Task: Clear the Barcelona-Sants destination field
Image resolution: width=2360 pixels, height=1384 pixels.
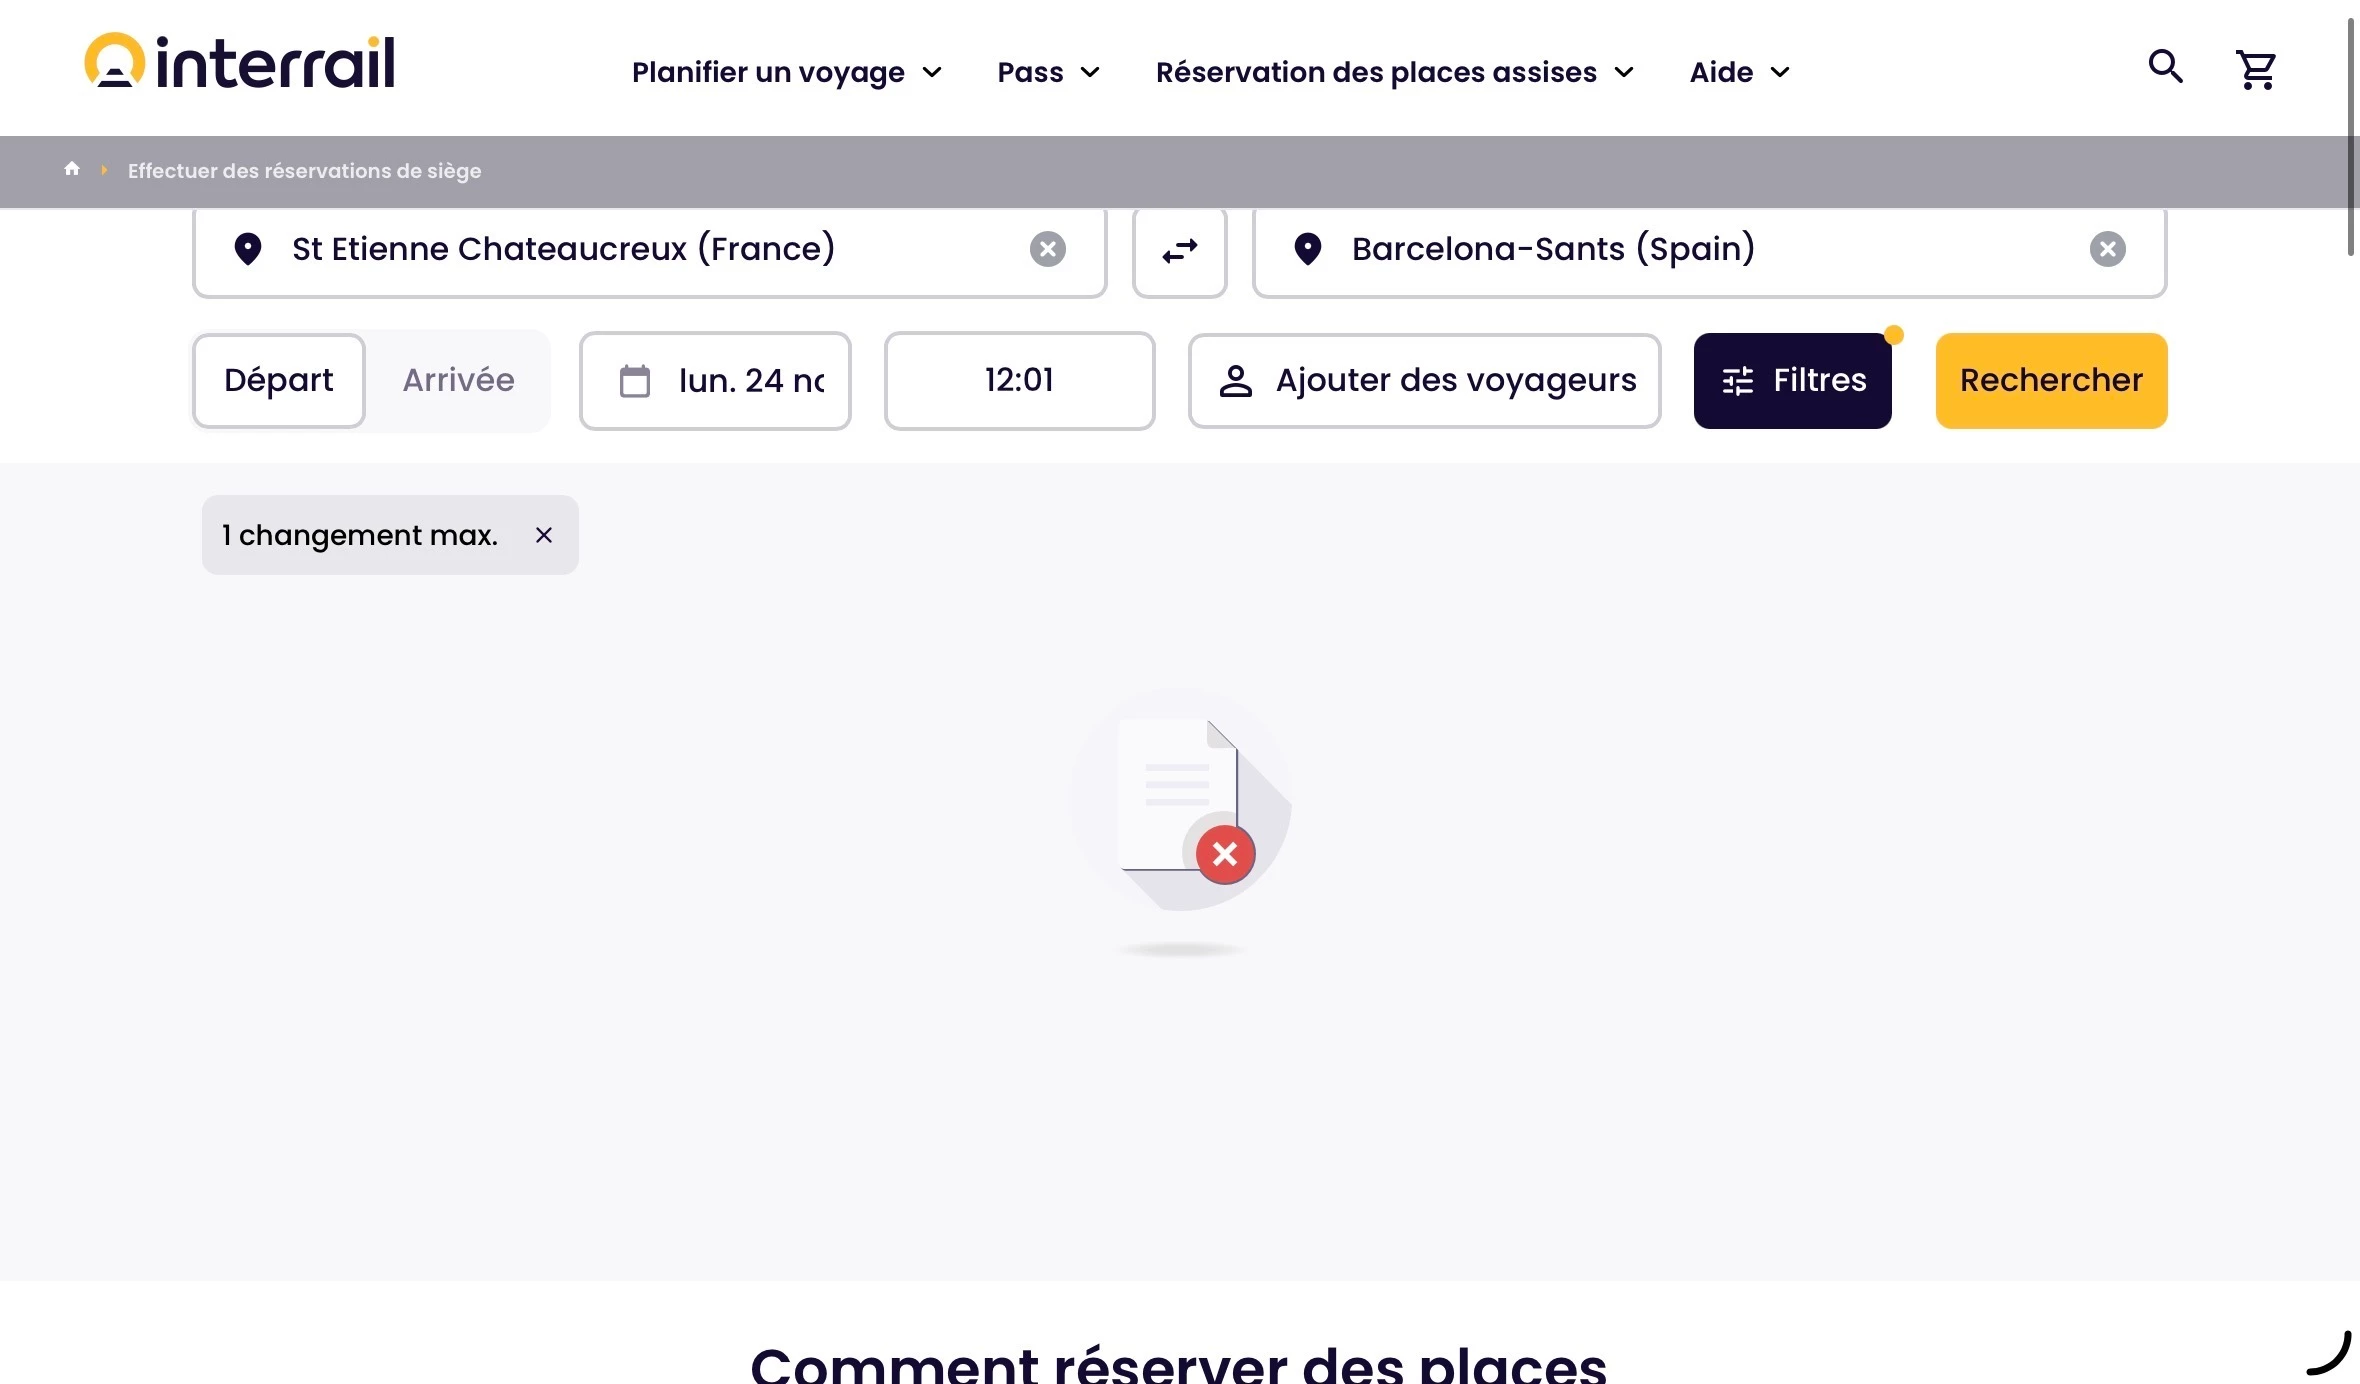Action: (2107, 249)
